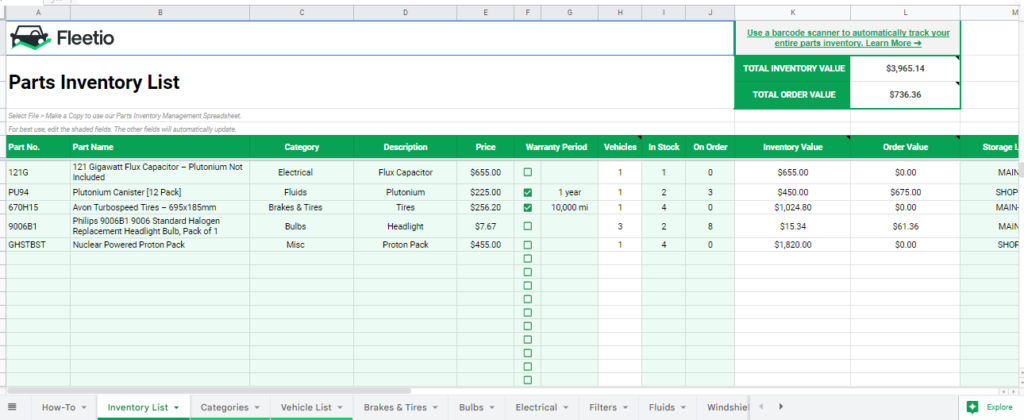Click the horizontal scrollbar thumb

tap(209, 391)
